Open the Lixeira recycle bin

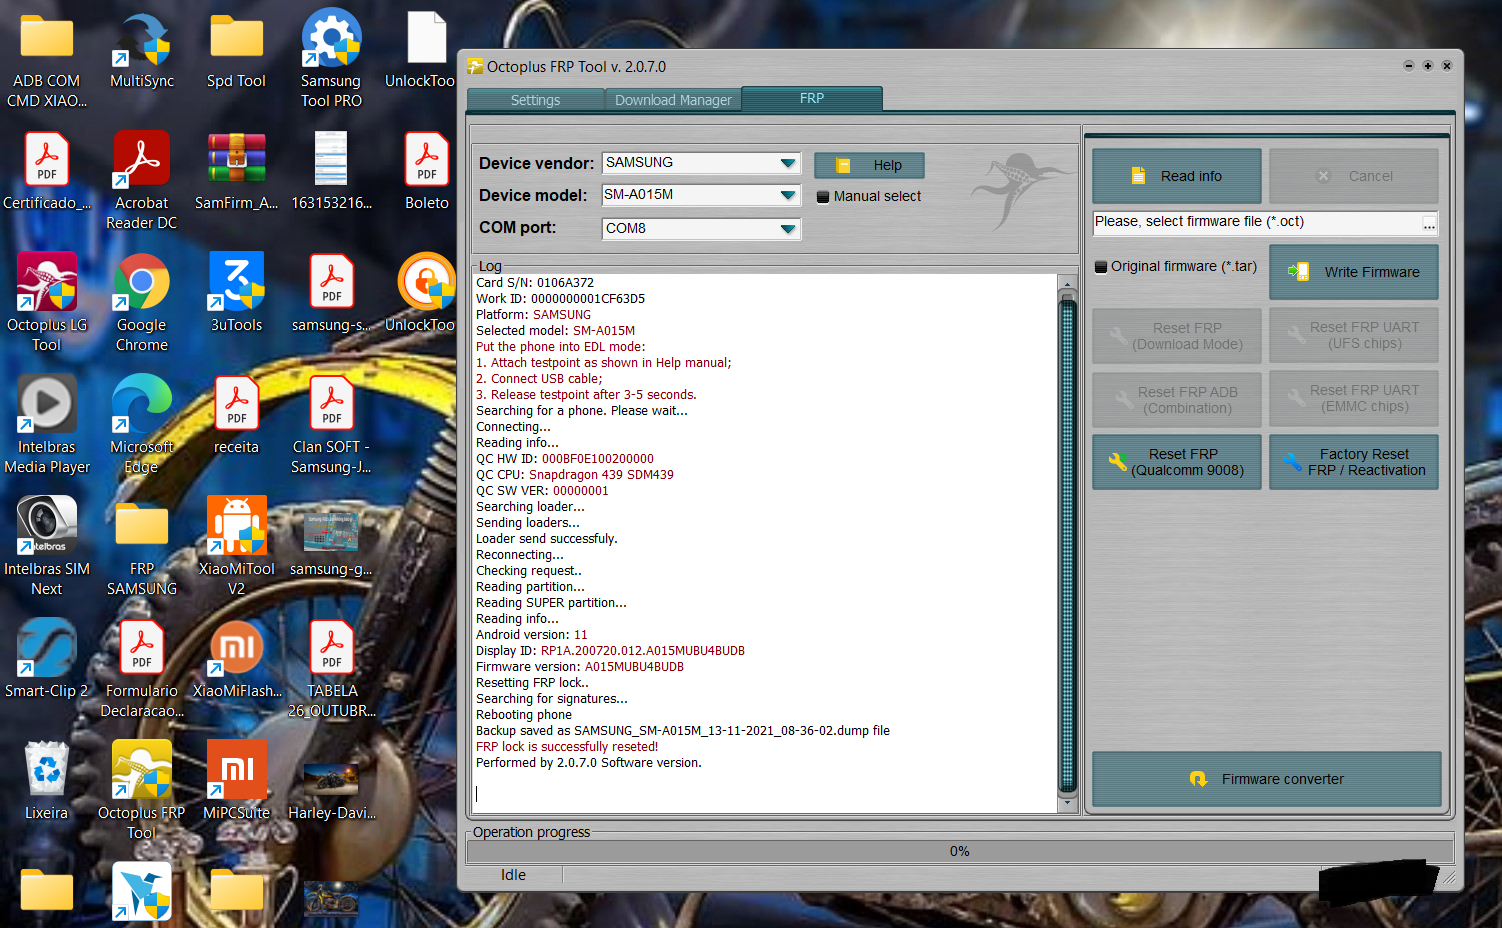coord(47,782)
